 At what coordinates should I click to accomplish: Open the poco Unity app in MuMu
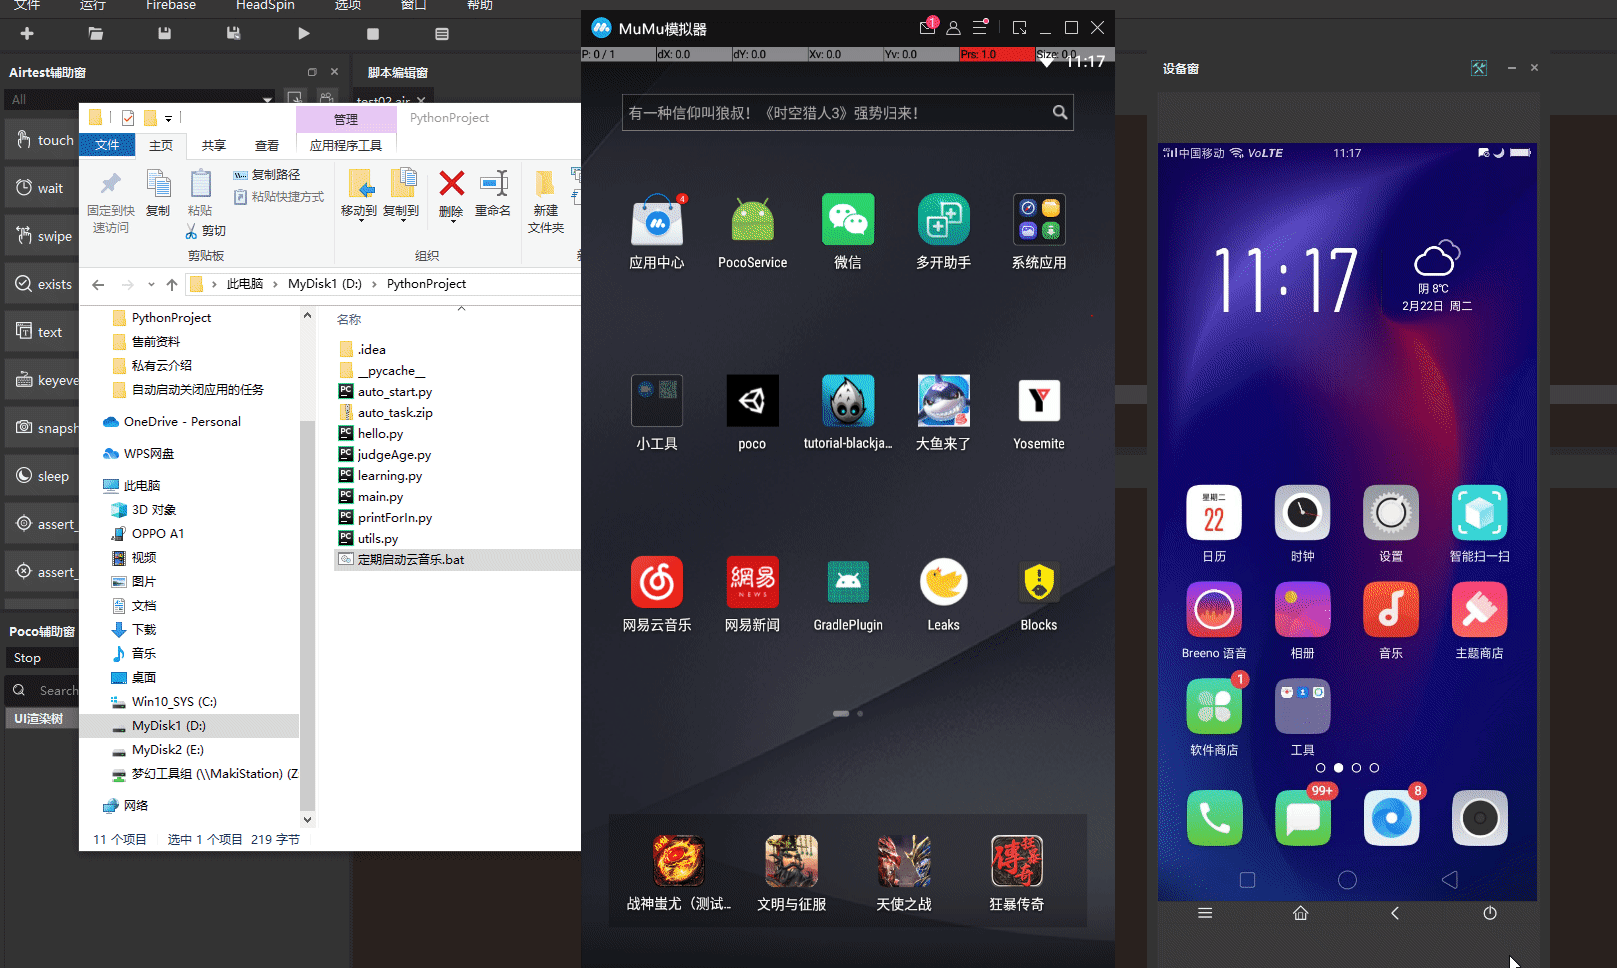752,413
